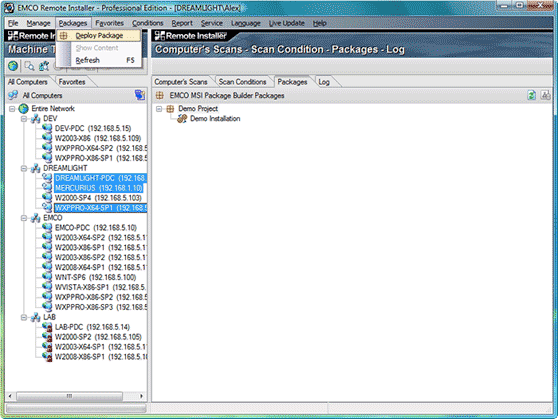Open the Language menu
The width and height of the screenshot is (558, 419).
tap(246, 23)
